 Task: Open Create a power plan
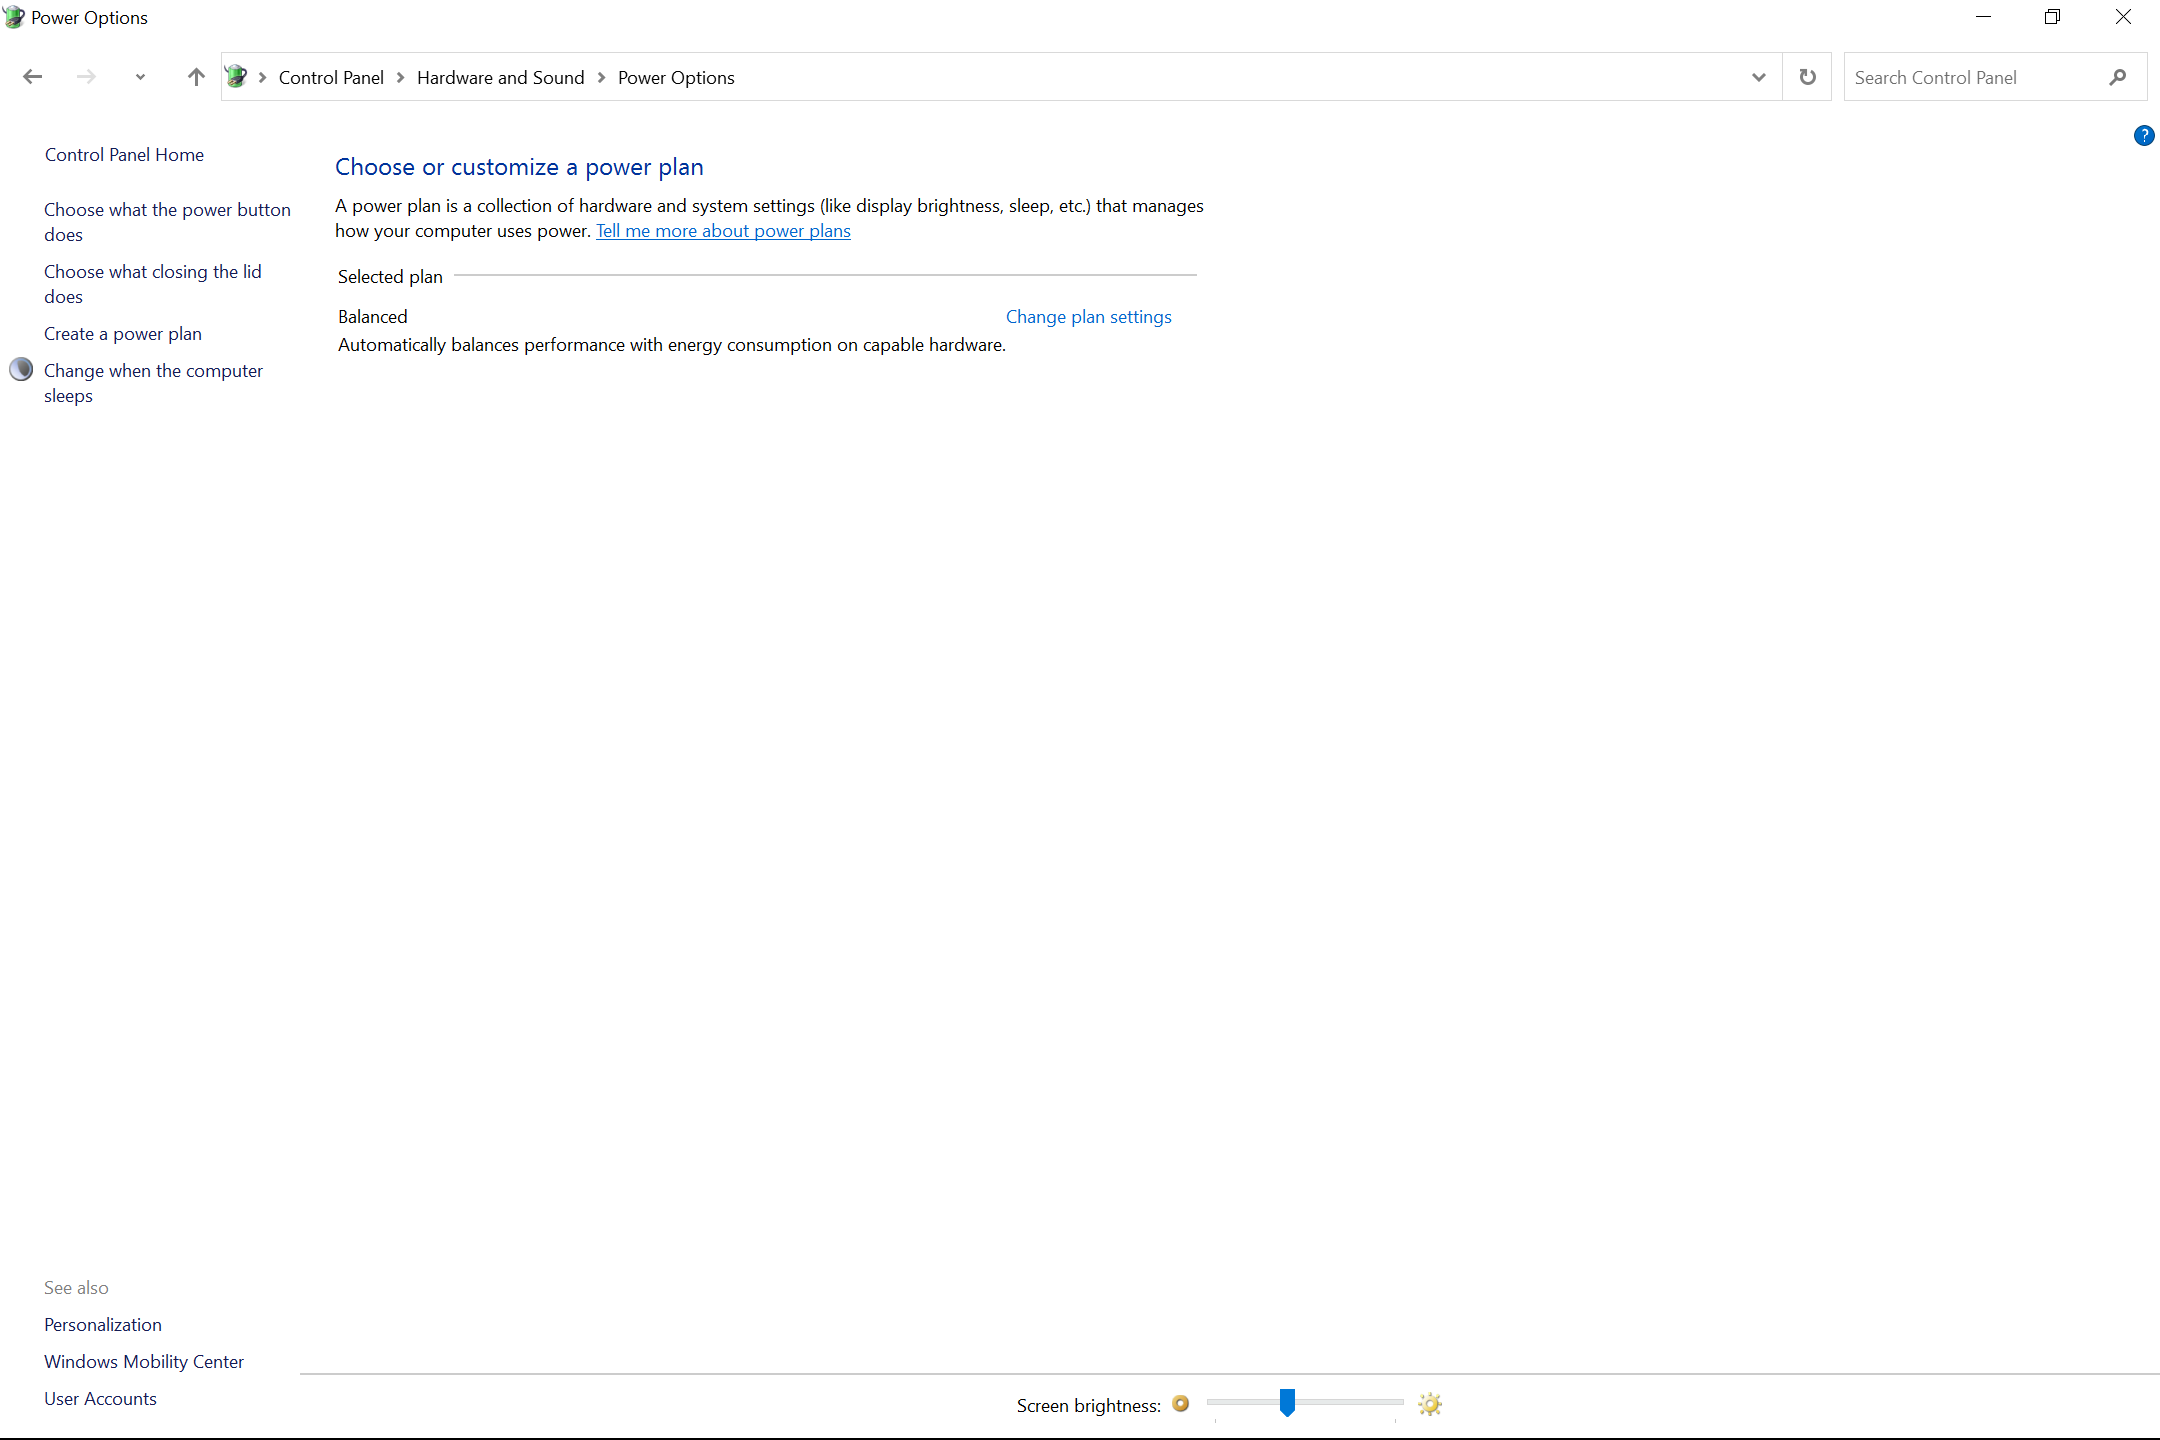coord(123,334)
